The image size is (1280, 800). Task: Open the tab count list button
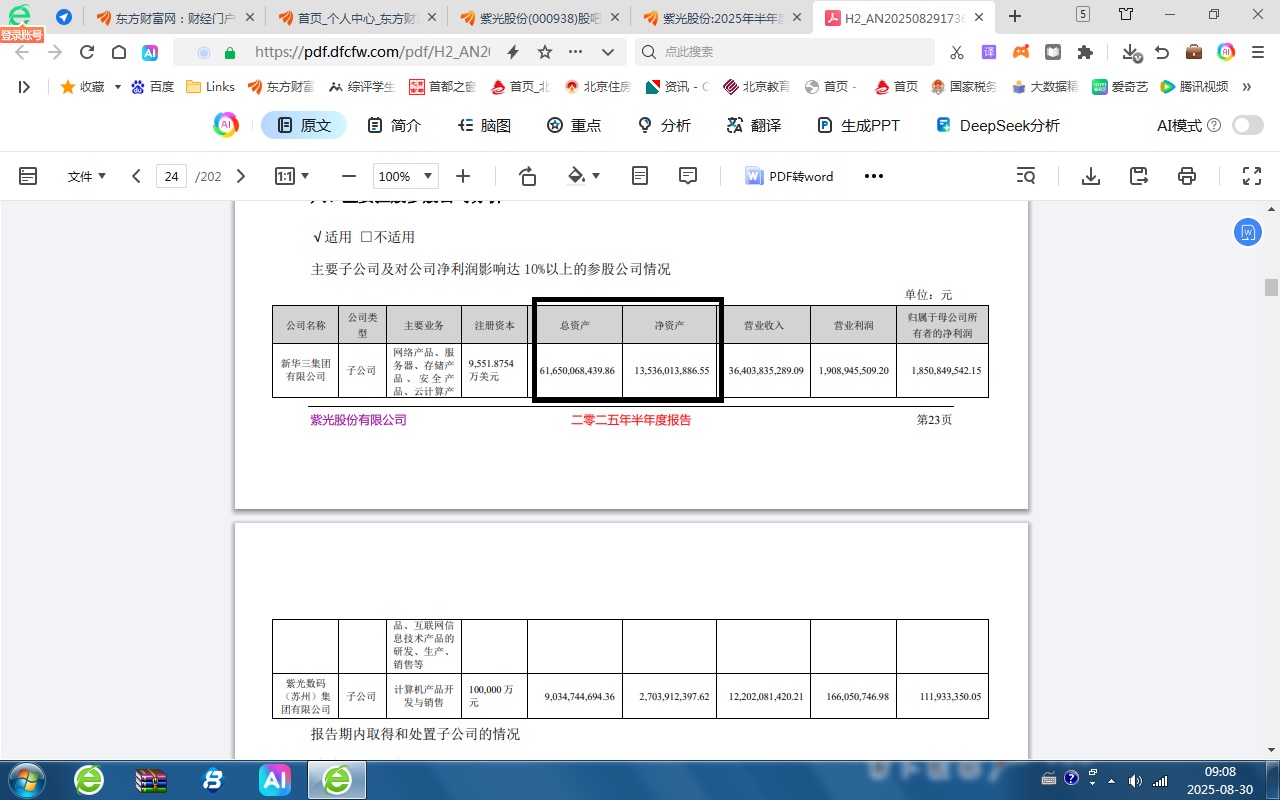coord(1083,14)
